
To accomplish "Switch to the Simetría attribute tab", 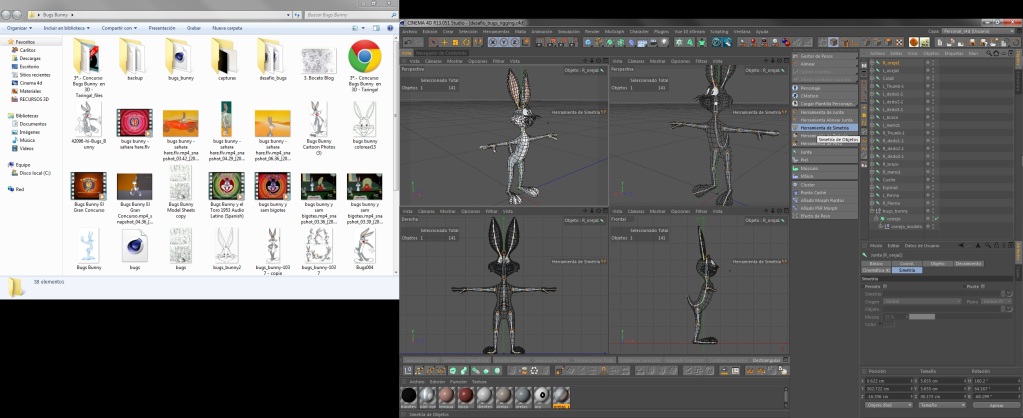I will (907, 270).
